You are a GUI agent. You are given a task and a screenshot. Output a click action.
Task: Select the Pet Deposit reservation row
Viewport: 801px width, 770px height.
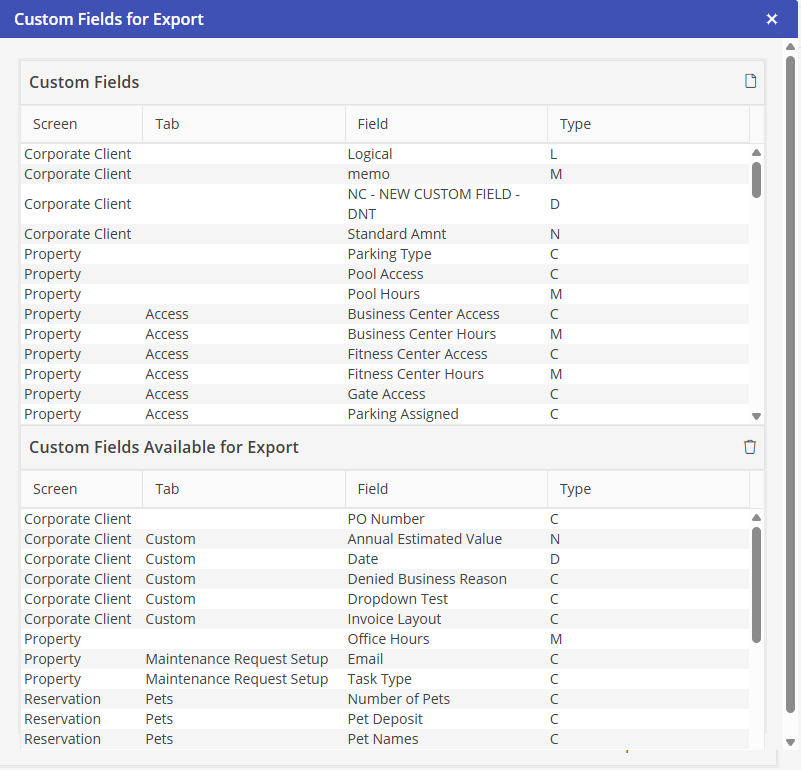click(x=384, y=719)
